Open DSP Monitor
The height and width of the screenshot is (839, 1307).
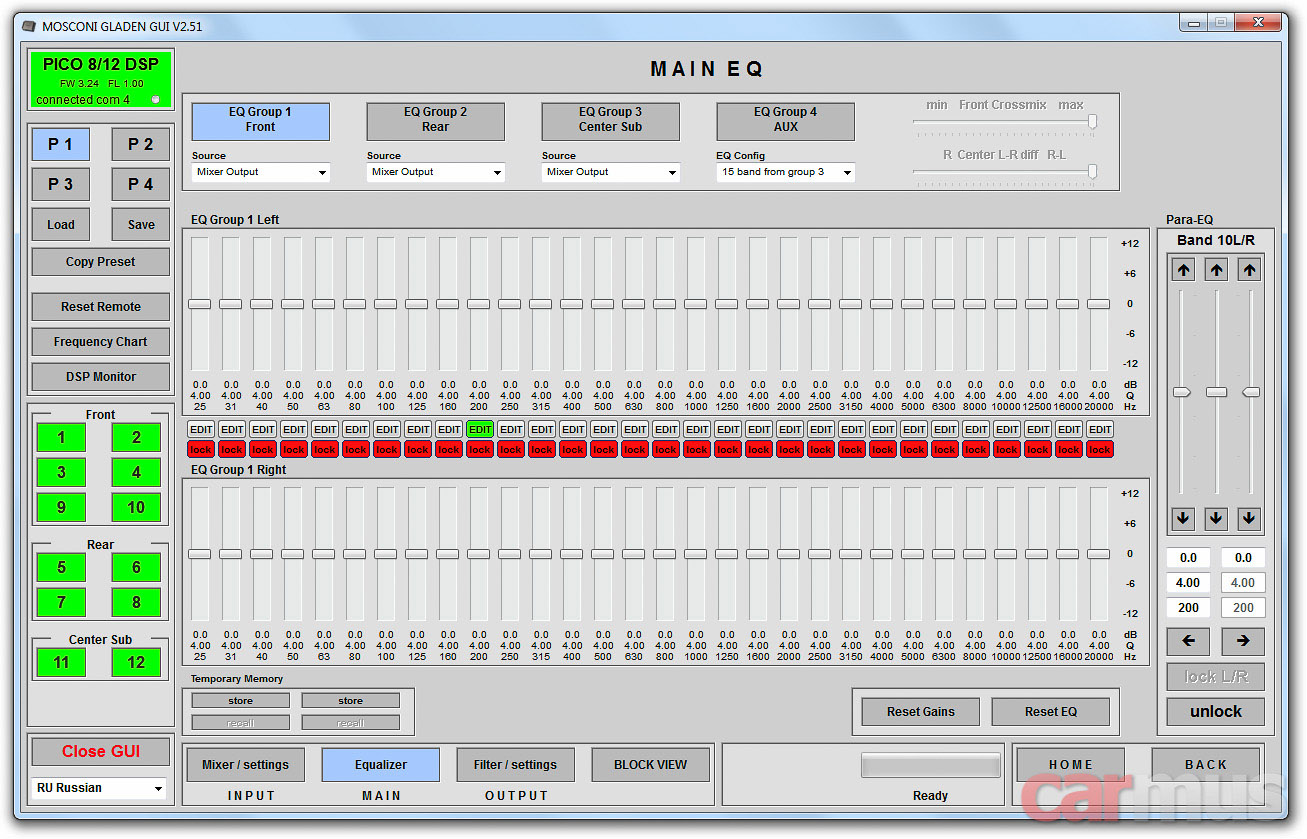pyautogui.click(x=101, y=377)
